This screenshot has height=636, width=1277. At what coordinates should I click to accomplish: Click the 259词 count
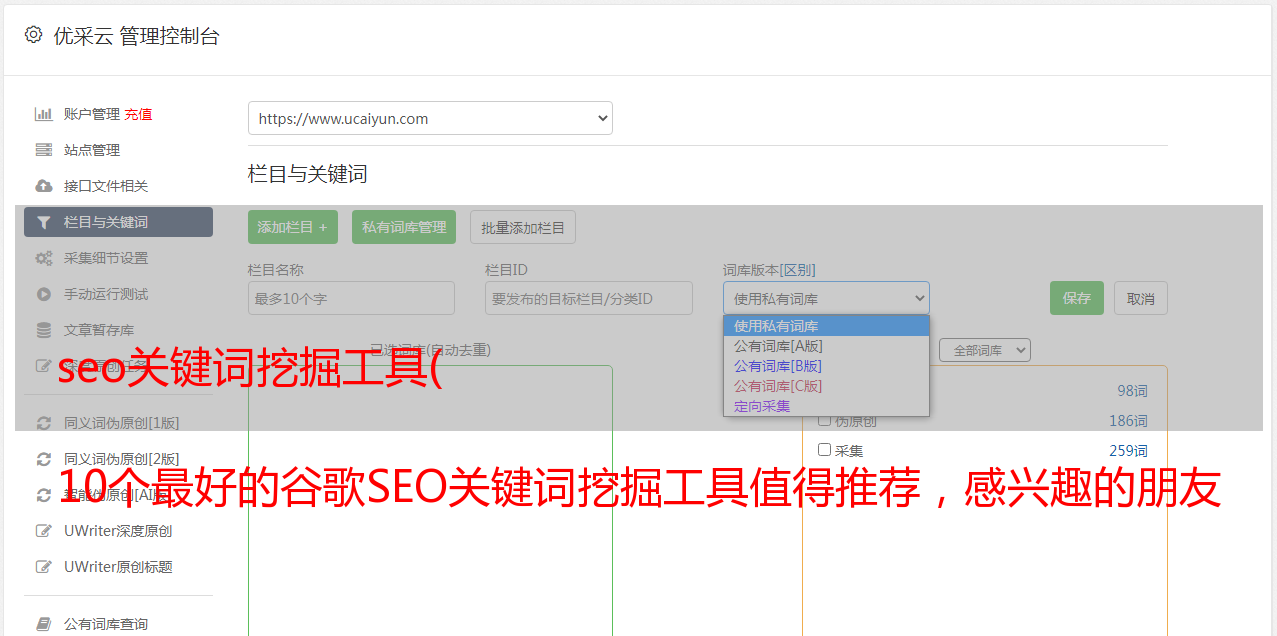point(1128,450)
